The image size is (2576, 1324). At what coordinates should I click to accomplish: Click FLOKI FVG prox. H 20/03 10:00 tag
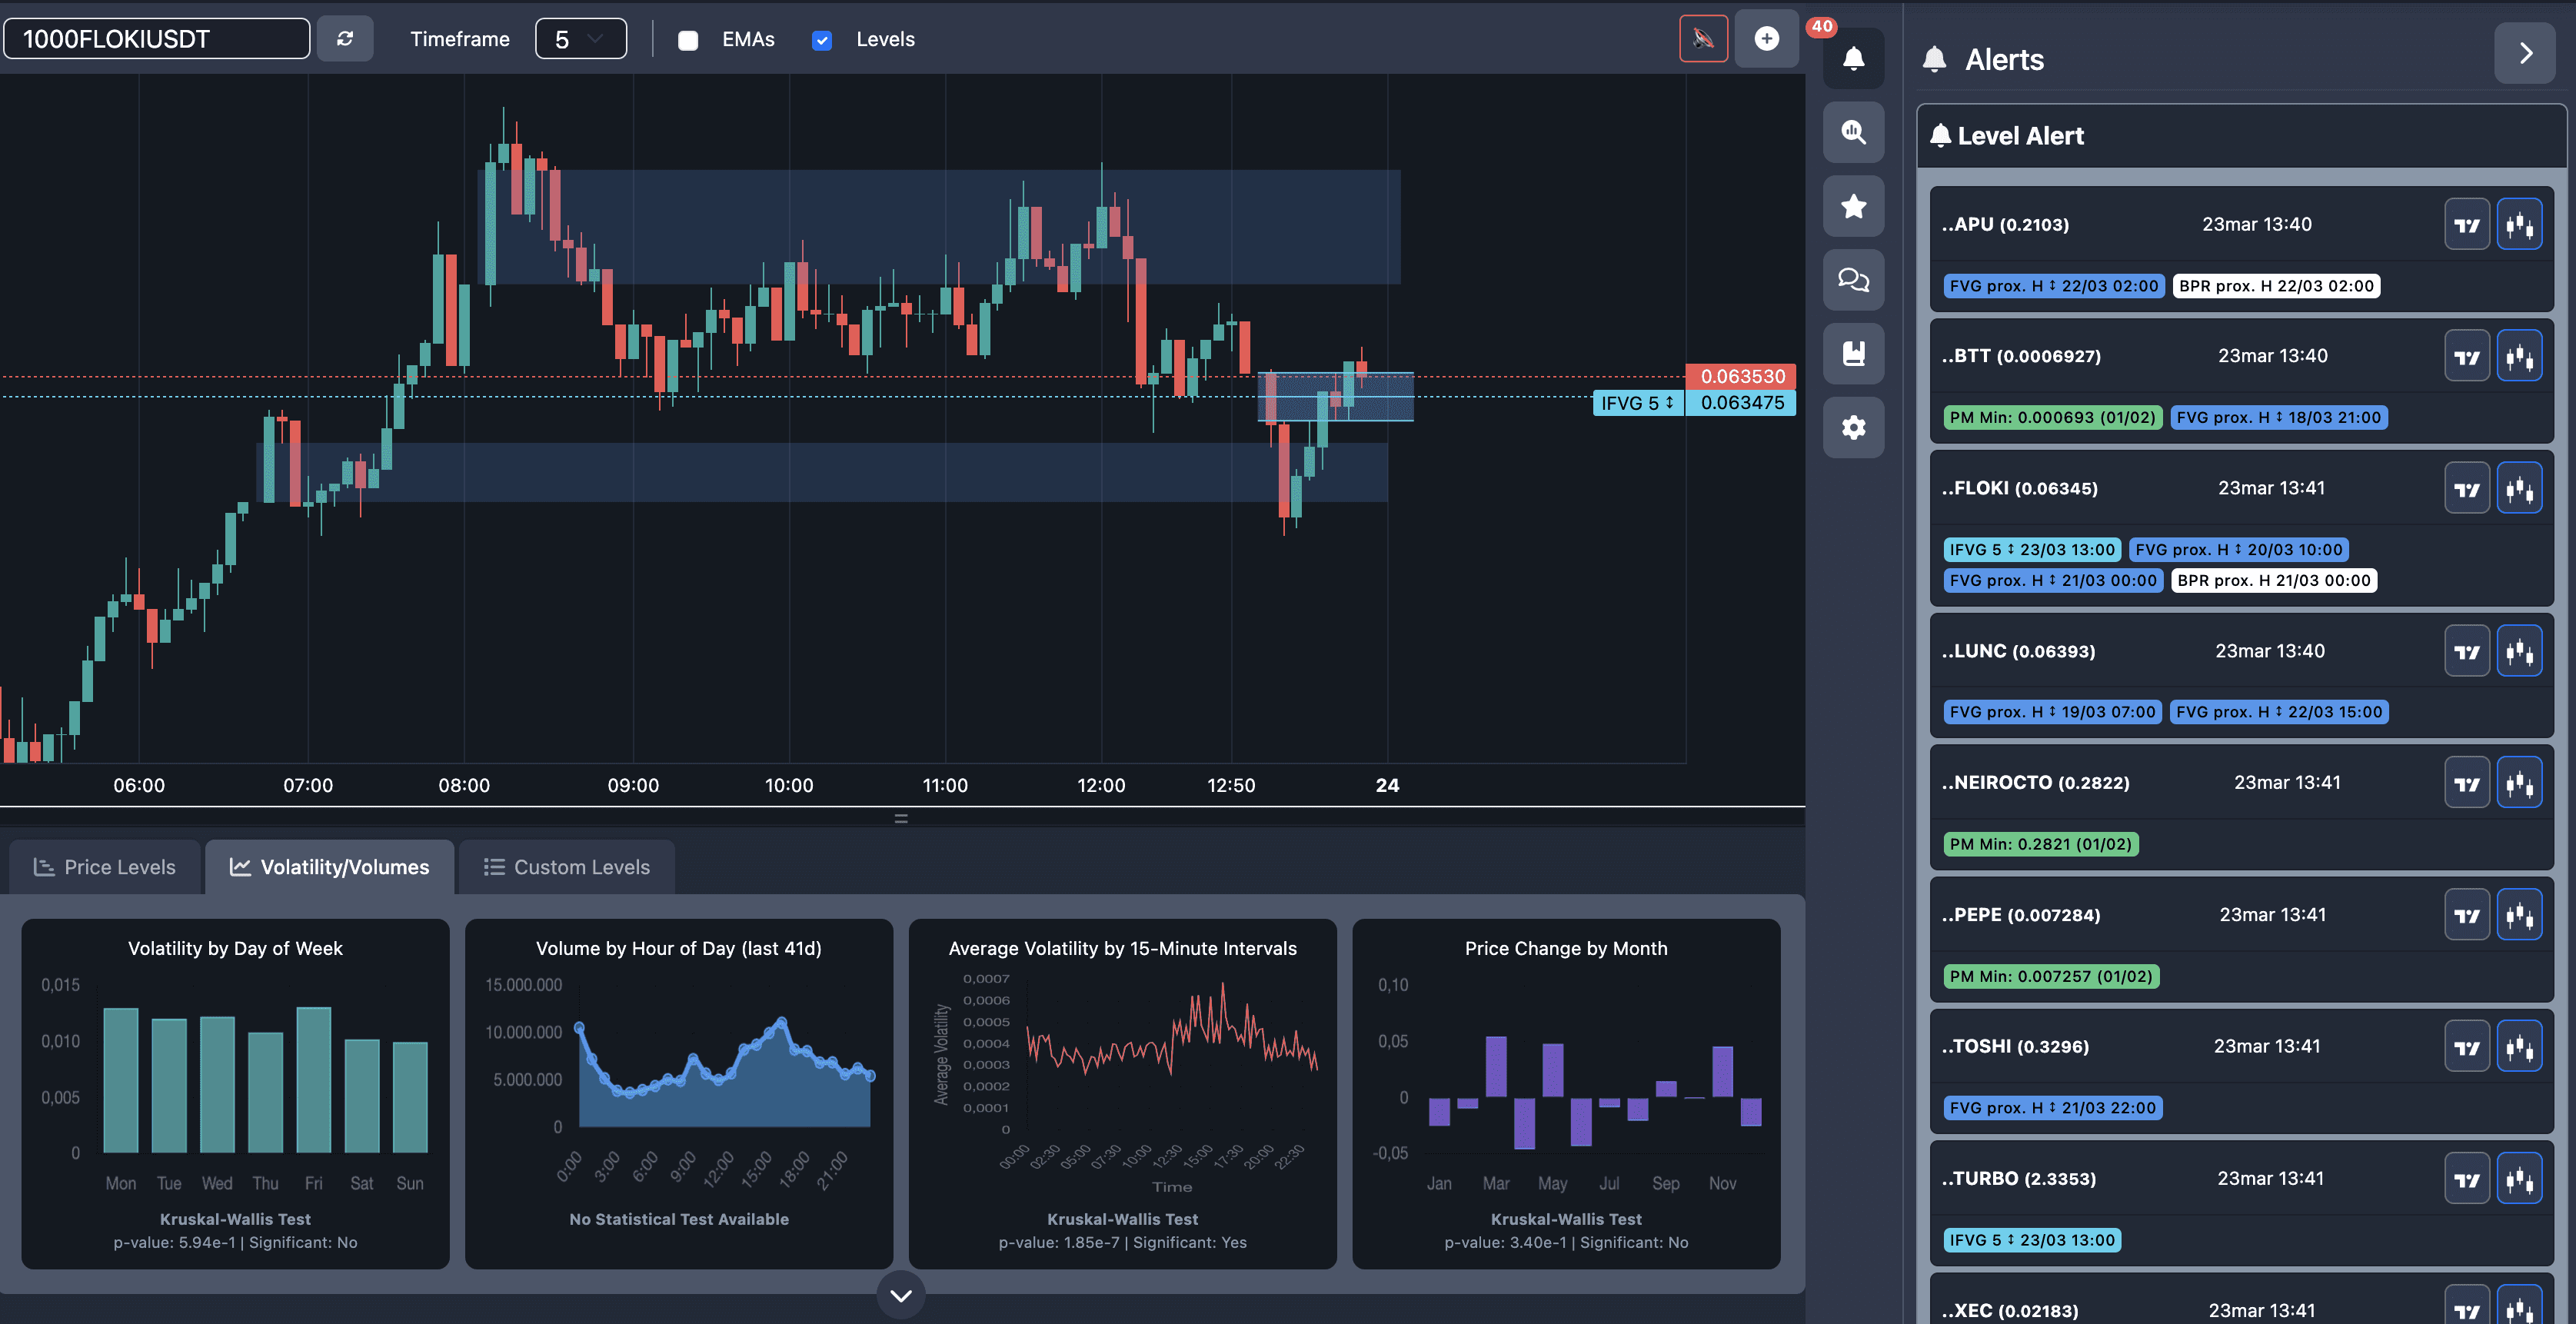[x=2238, y=550]
